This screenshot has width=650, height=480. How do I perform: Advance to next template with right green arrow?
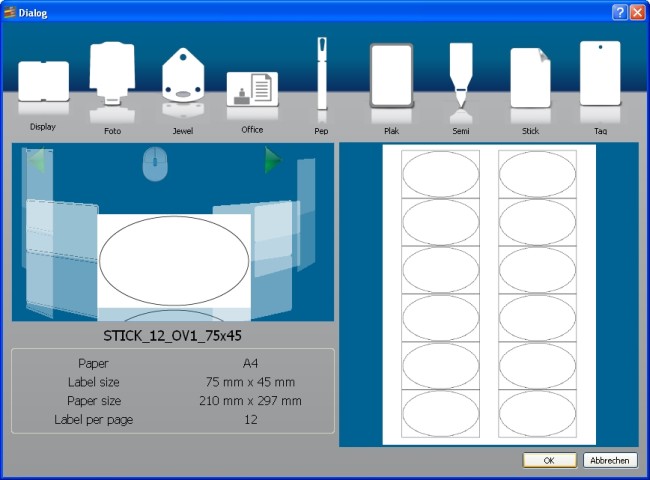tap(272, 160)
